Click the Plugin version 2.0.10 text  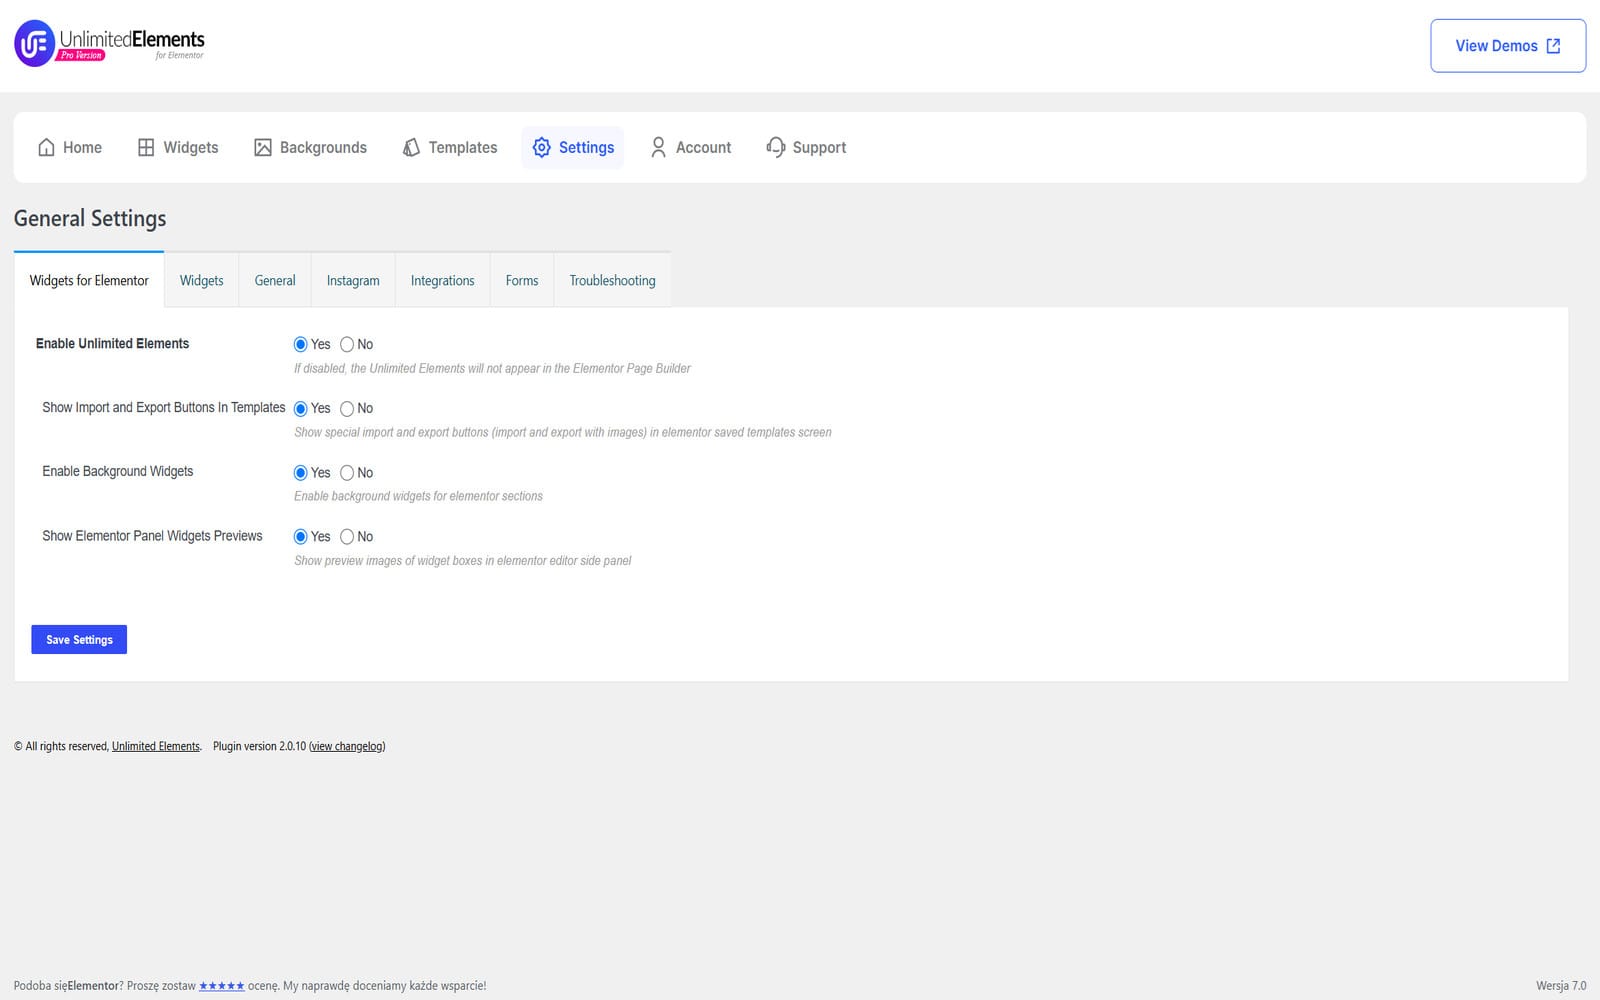click(x=259, y=746)
